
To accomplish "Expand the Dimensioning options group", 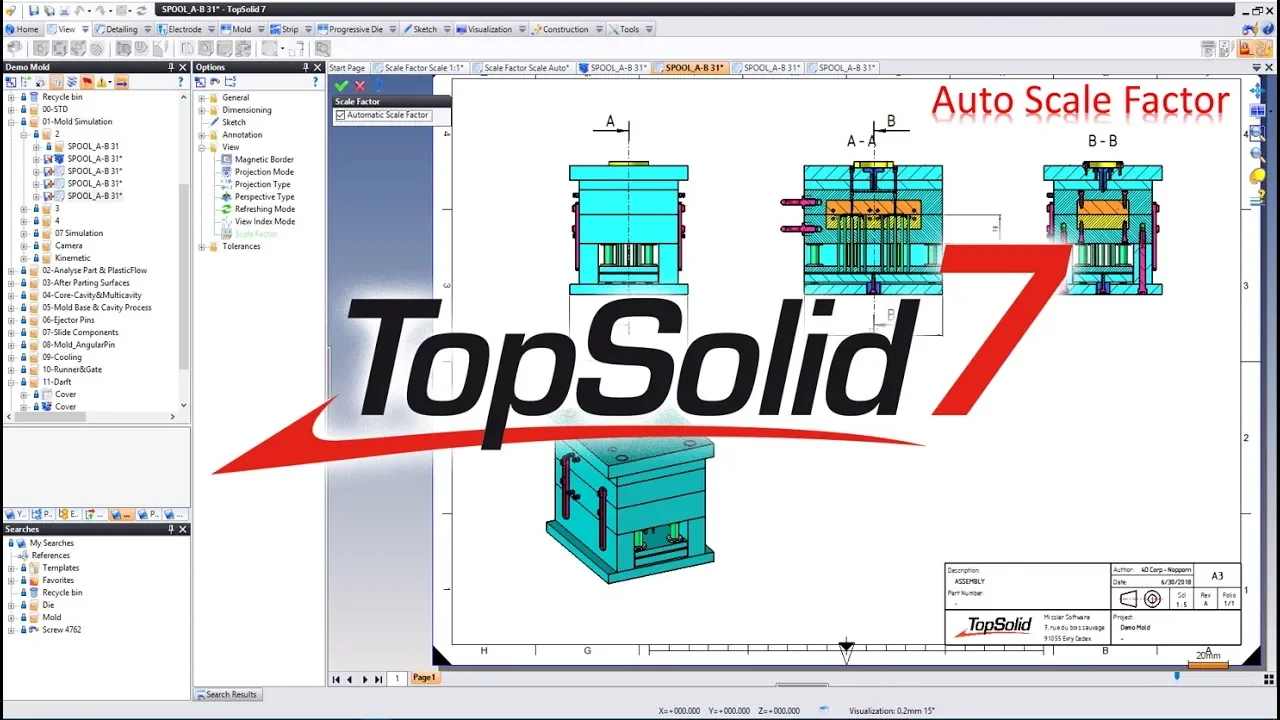I will (201, 110).
